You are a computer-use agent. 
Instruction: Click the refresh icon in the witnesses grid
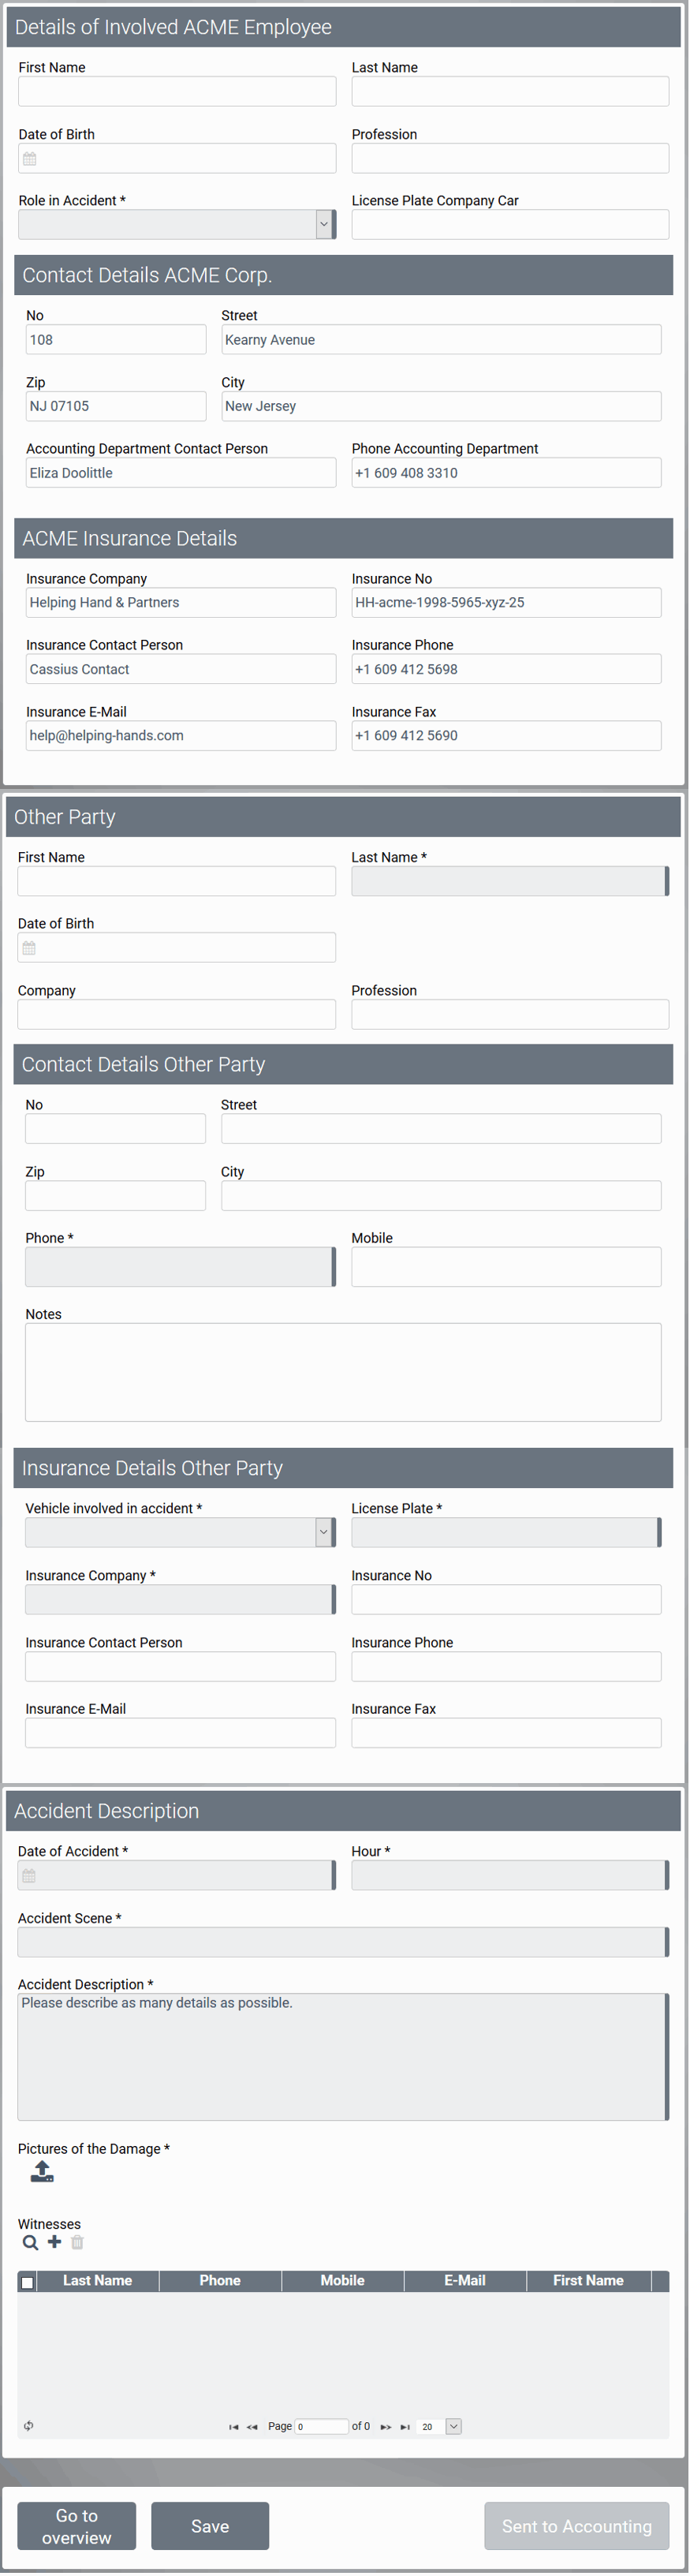click(x=29, y=2425)
